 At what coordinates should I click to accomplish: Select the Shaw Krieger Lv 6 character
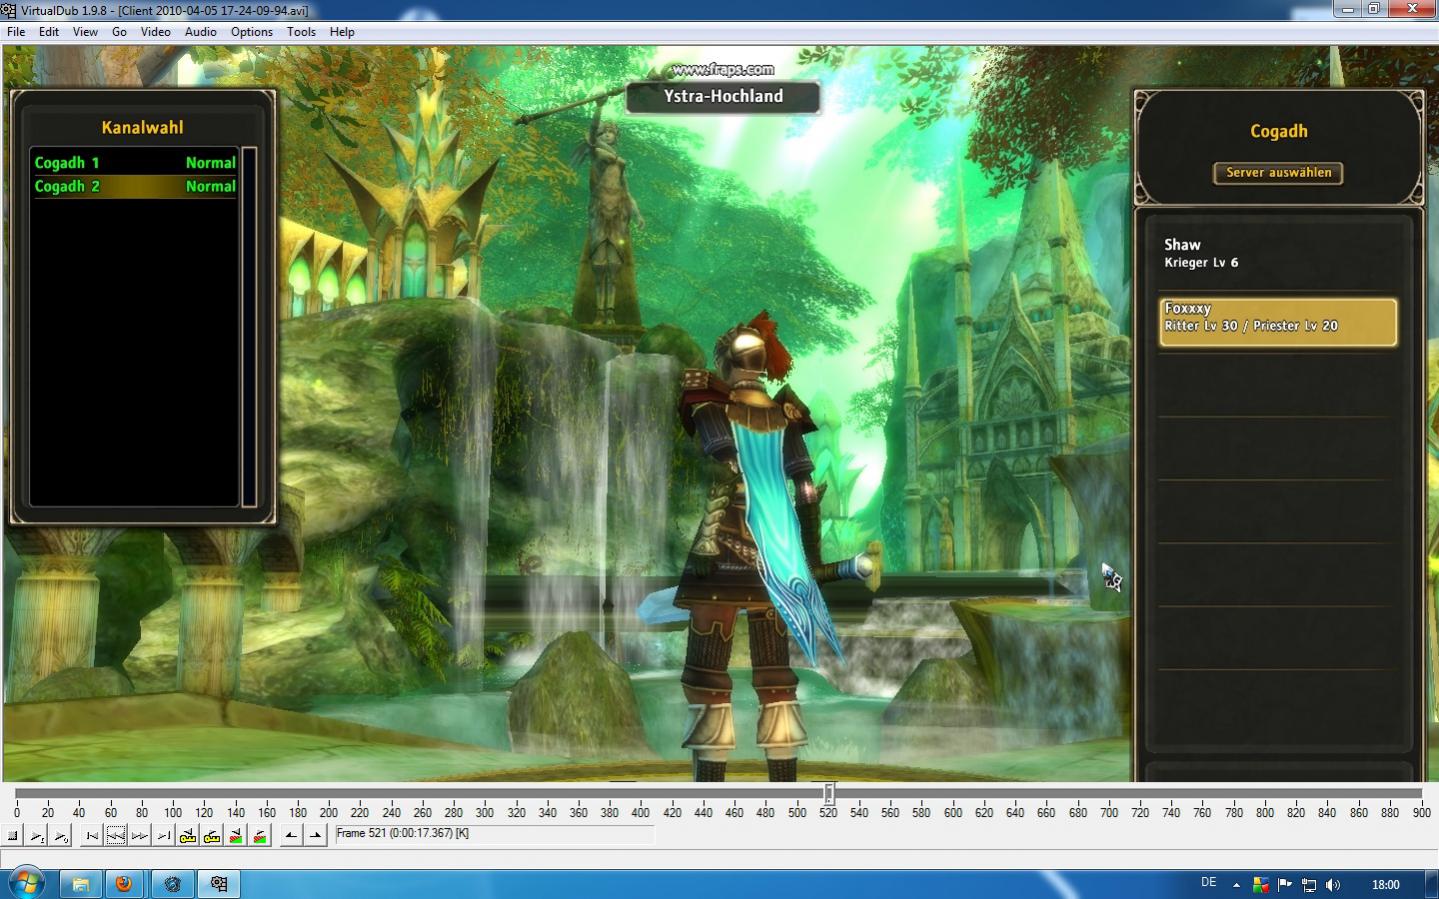click(1278, 253)
